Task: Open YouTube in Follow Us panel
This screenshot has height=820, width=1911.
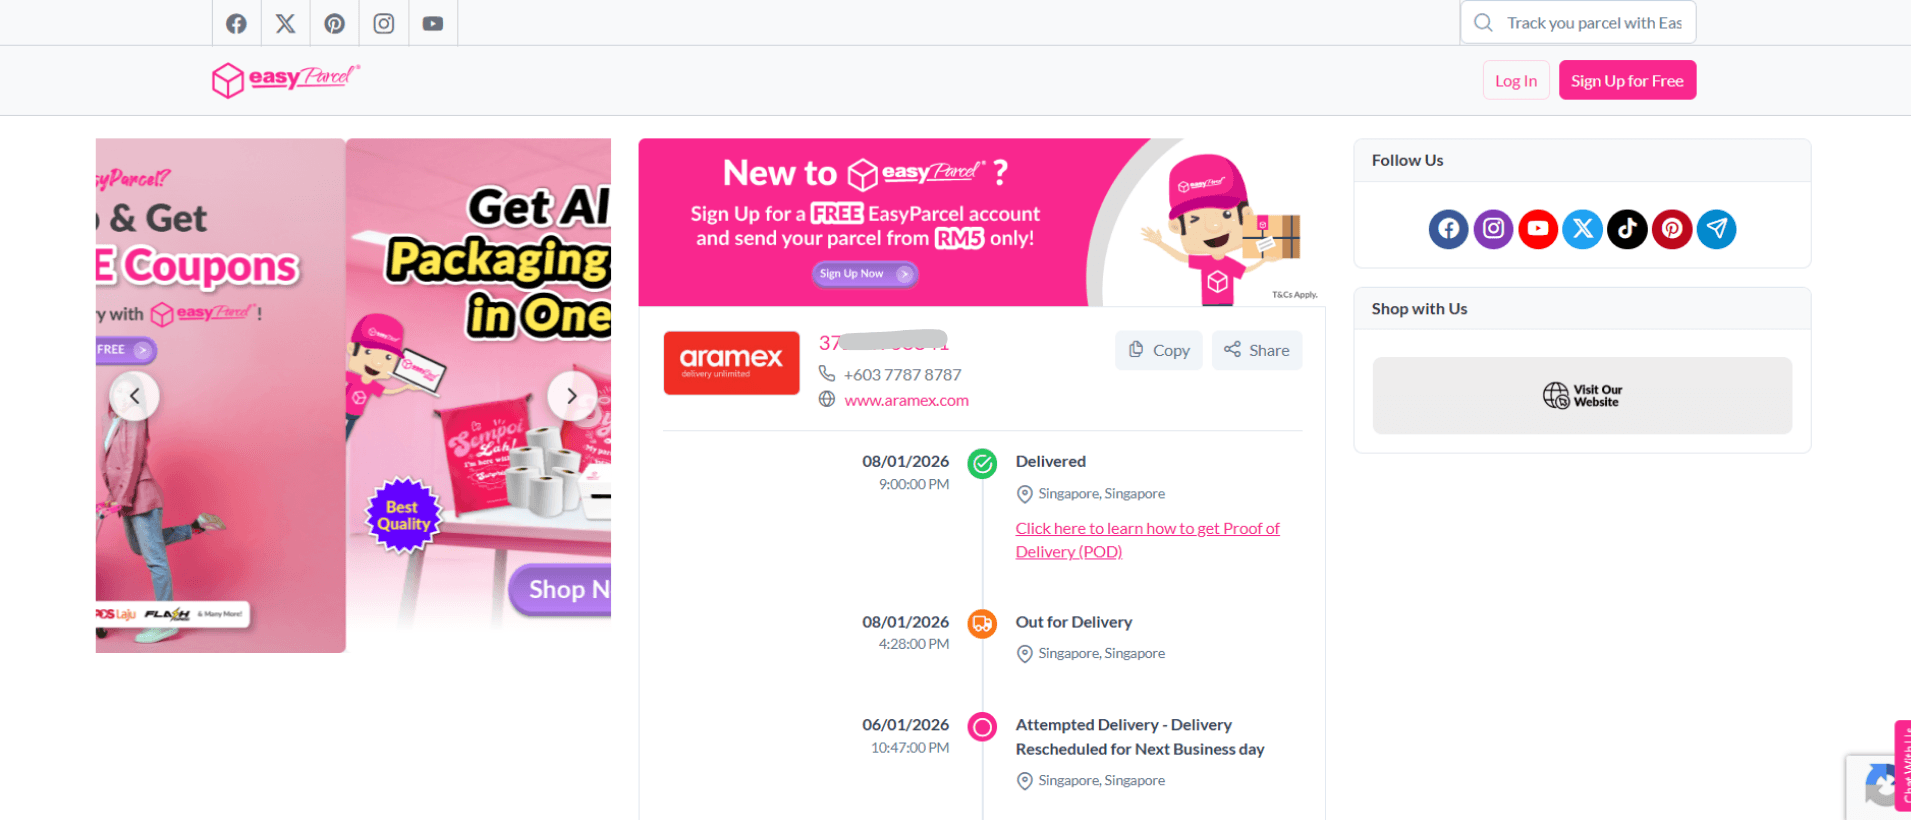Action: pyautogui.click(x=1538, y=229)
